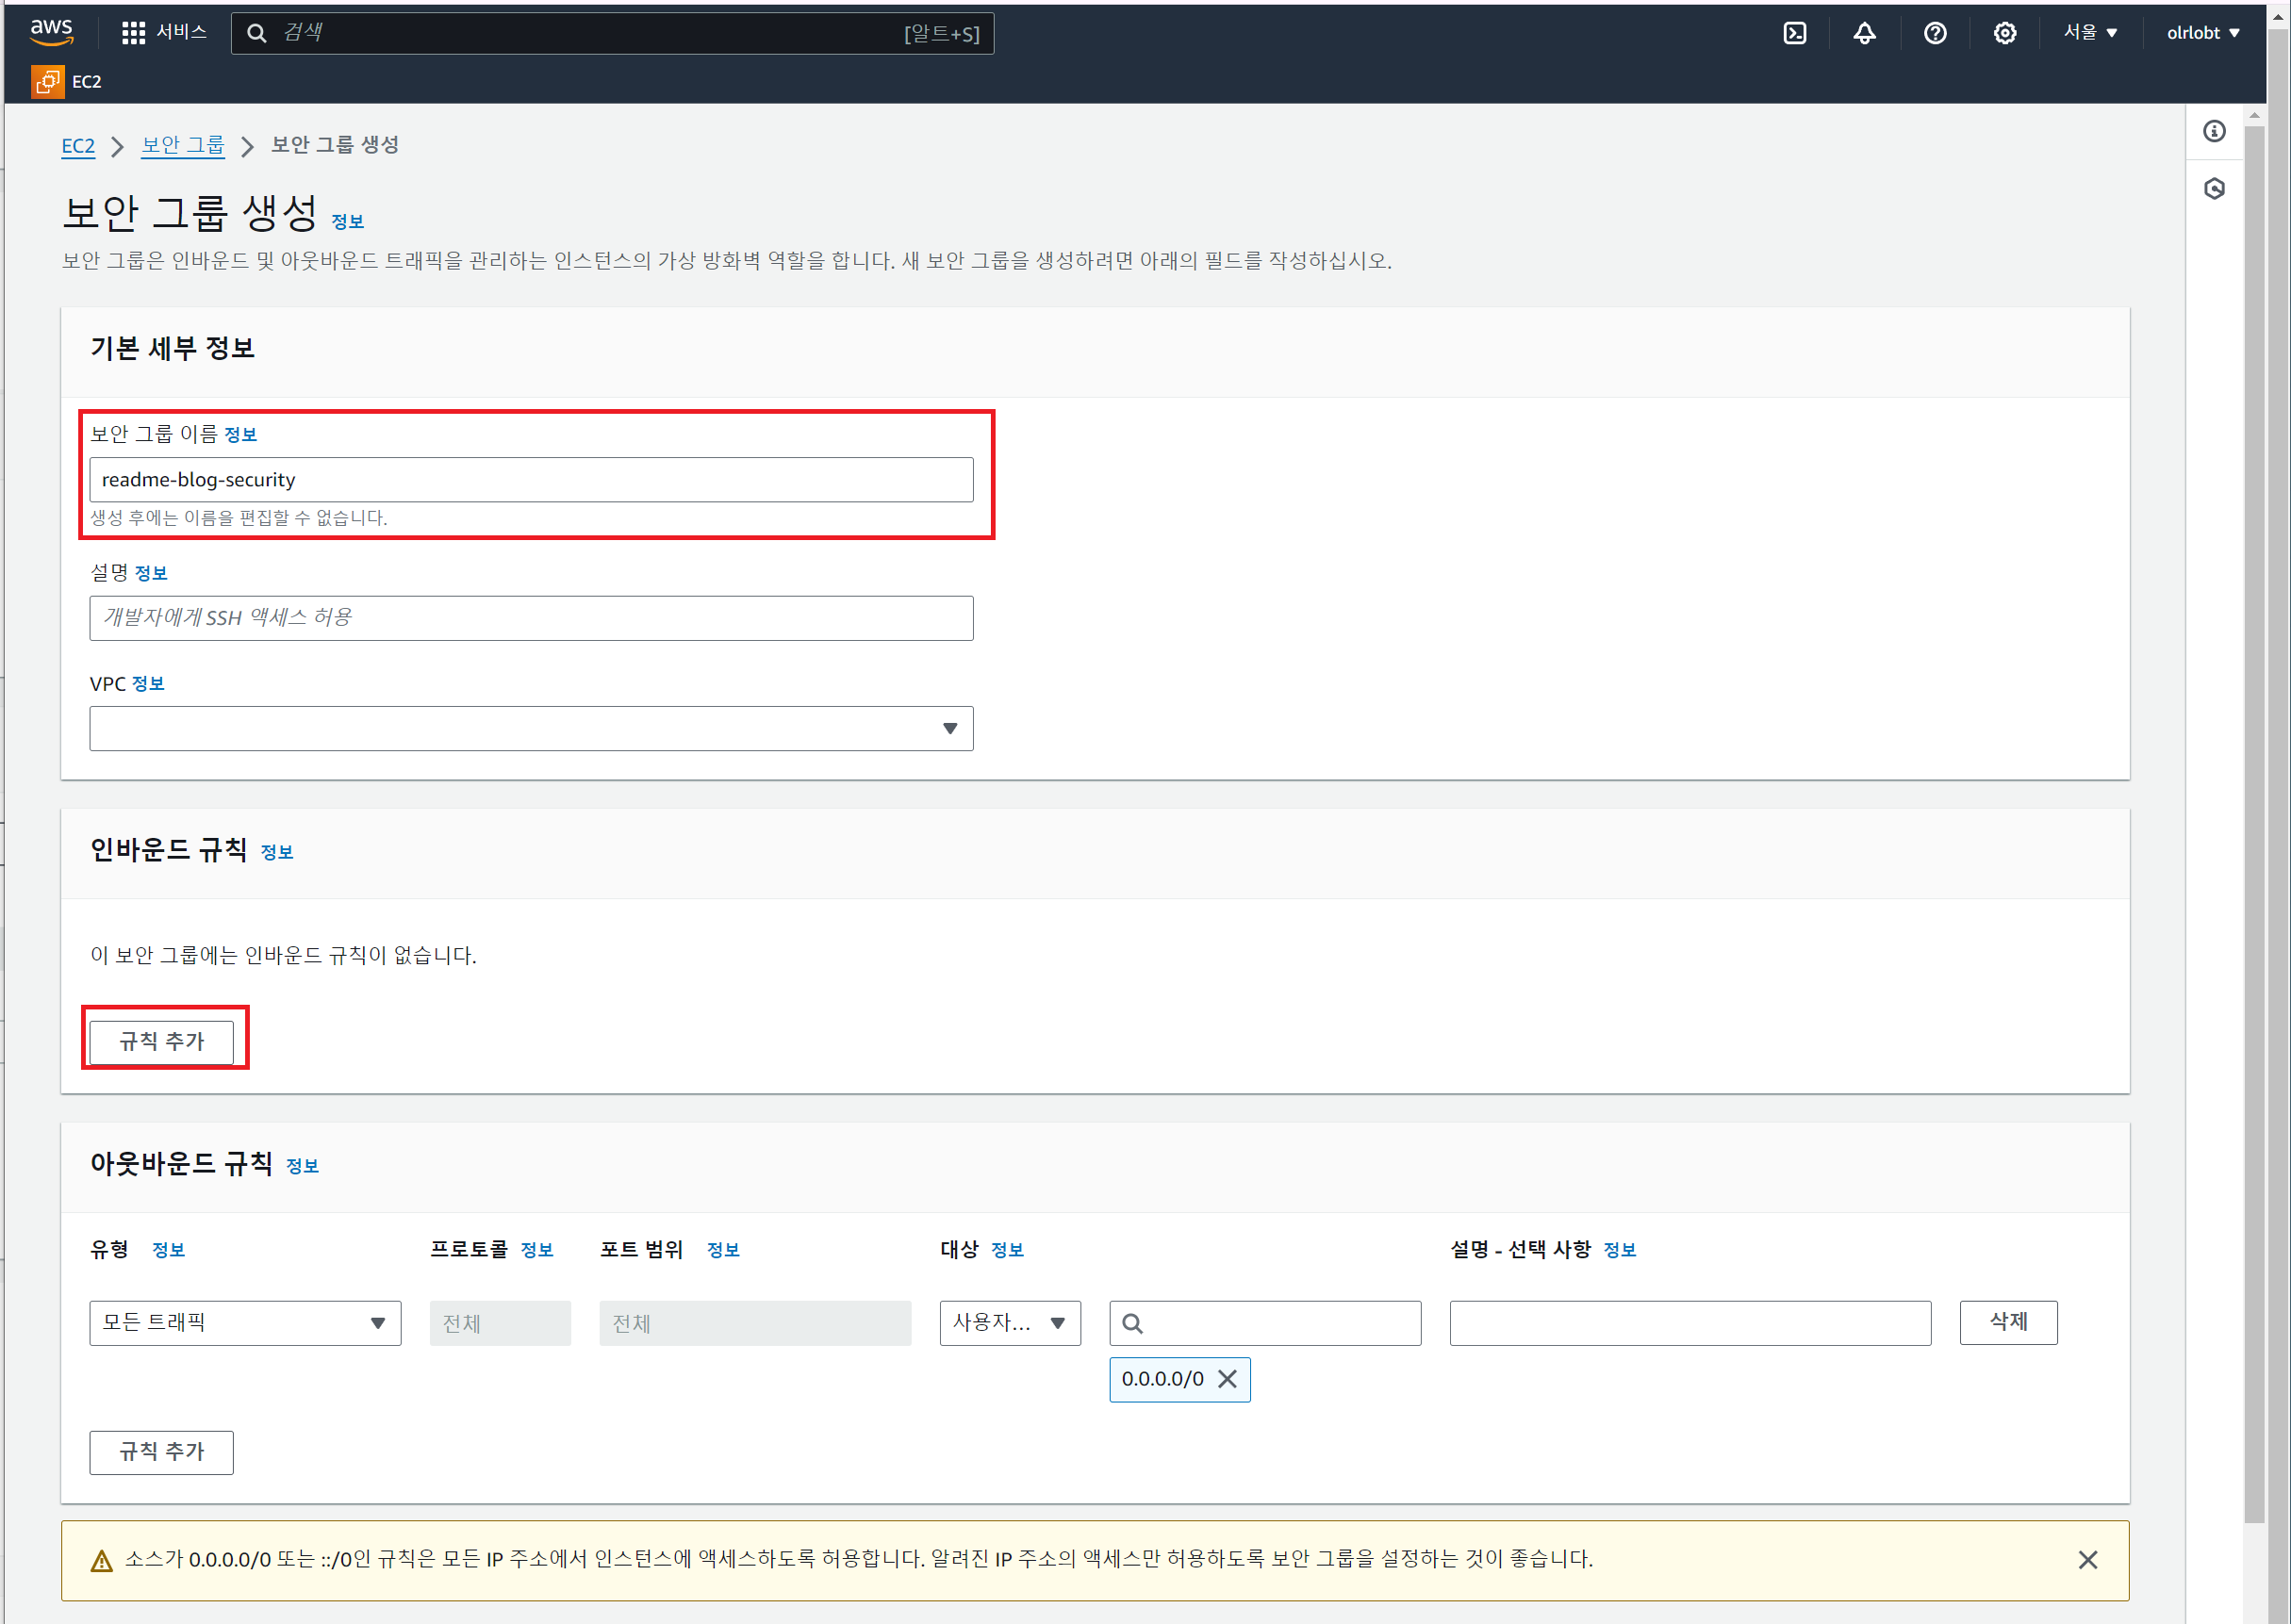Screen dimensions: 2291x1624
Task: Open the 사용자 destination type dropdown
Action: (x=1009, y=1322)
